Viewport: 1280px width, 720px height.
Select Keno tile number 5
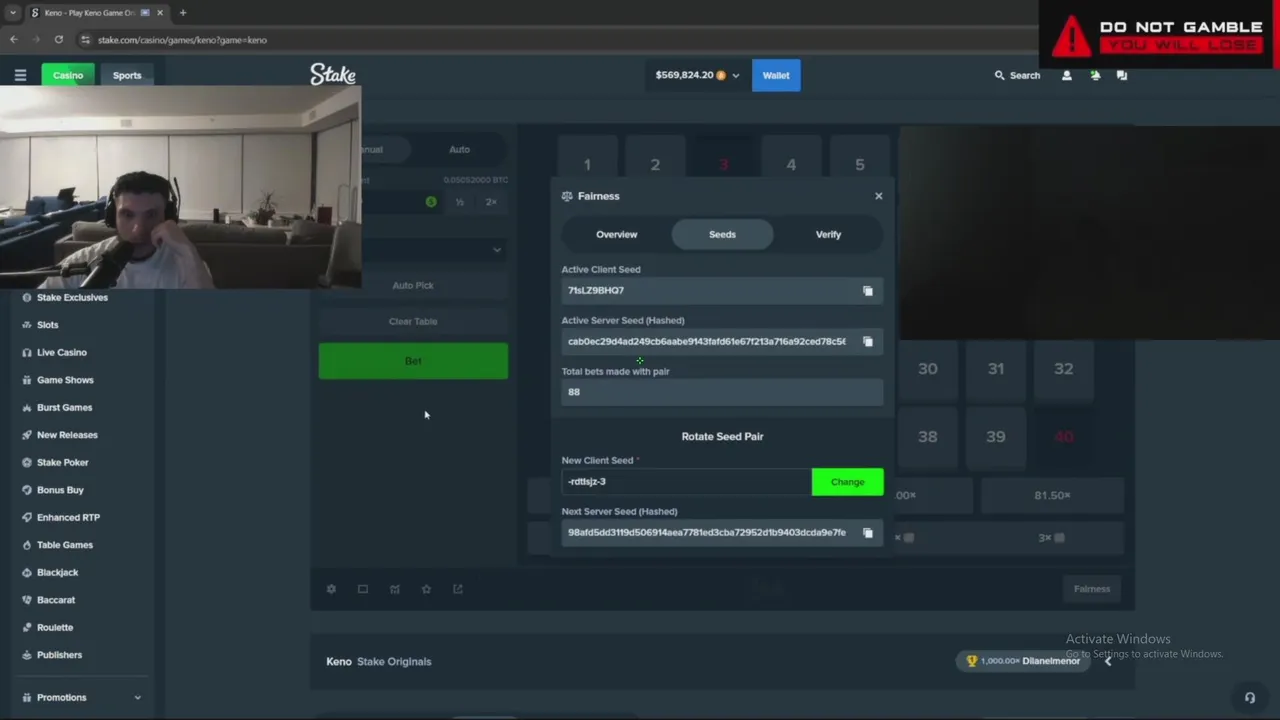[859, 165]
